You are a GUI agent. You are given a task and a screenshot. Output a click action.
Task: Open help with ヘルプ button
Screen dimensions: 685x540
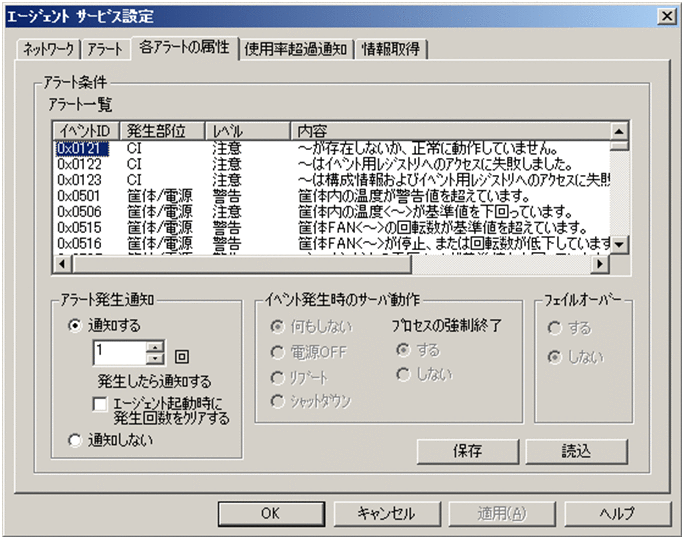pos(618,513)
